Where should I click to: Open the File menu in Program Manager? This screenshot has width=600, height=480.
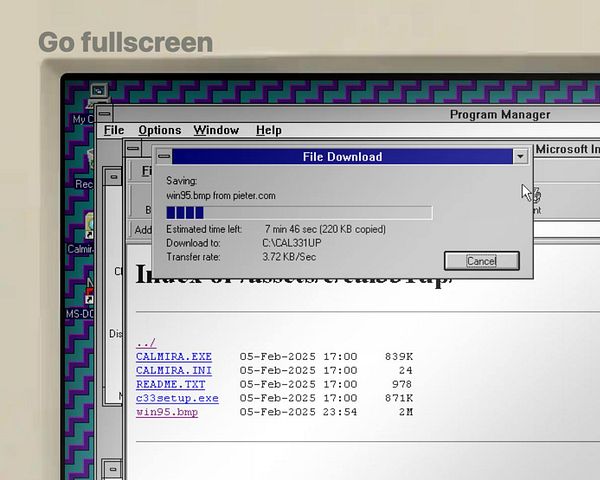point(114,130)
